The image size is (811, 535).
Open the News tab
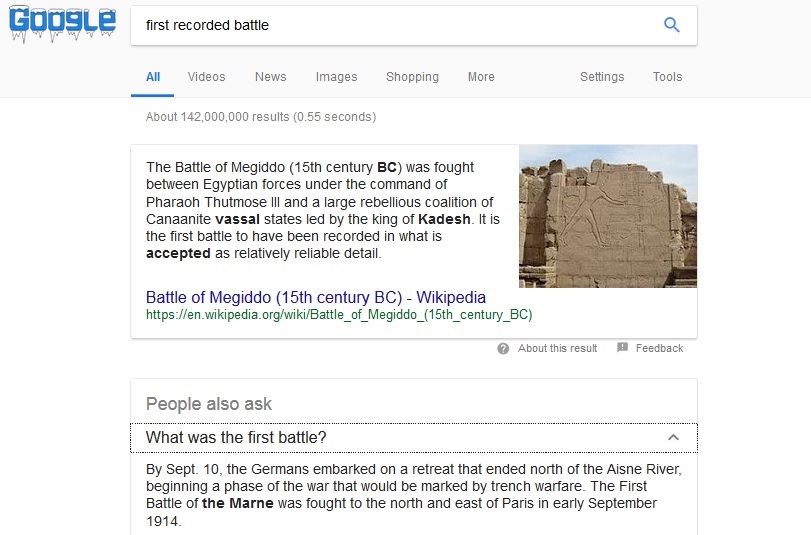point(270,77)
